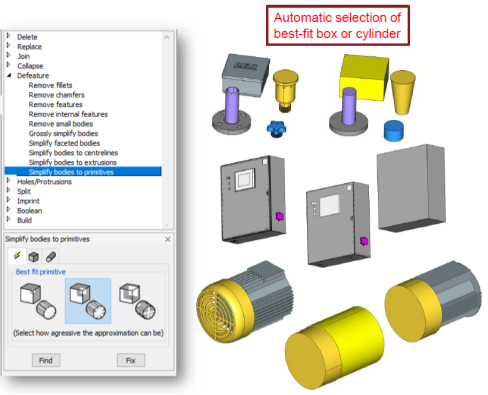488x395 pixels.
Task: Select Simplify bodies to extrusions
Action: coord(73,163)
